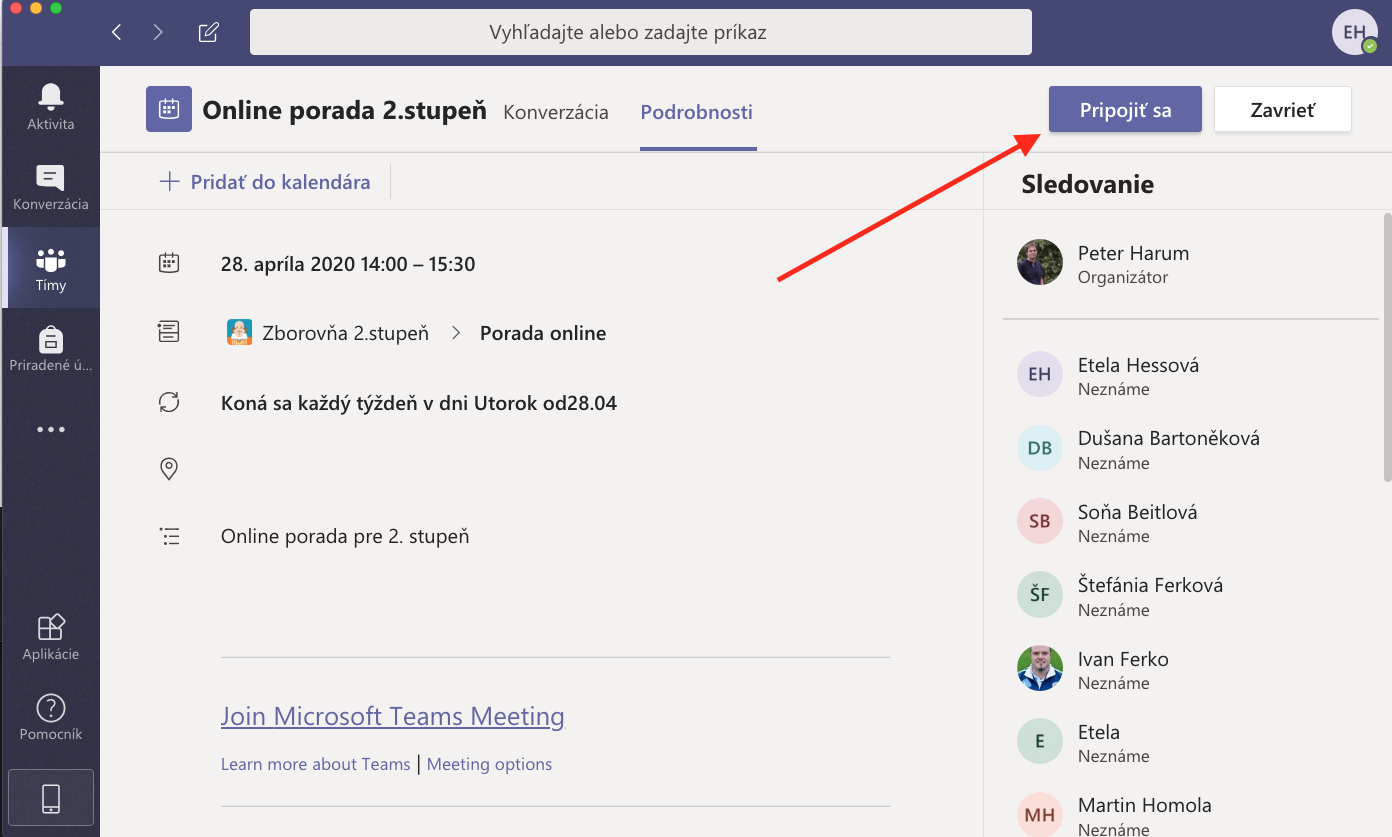Click the new message compose icon

tap(208, 32)
